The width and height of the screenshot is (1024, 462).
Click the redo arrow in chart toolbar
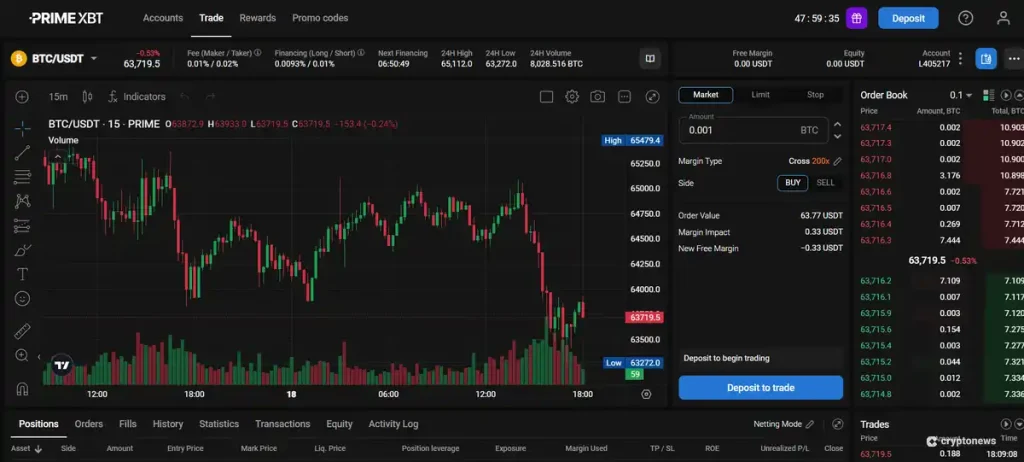pos(210,97)
